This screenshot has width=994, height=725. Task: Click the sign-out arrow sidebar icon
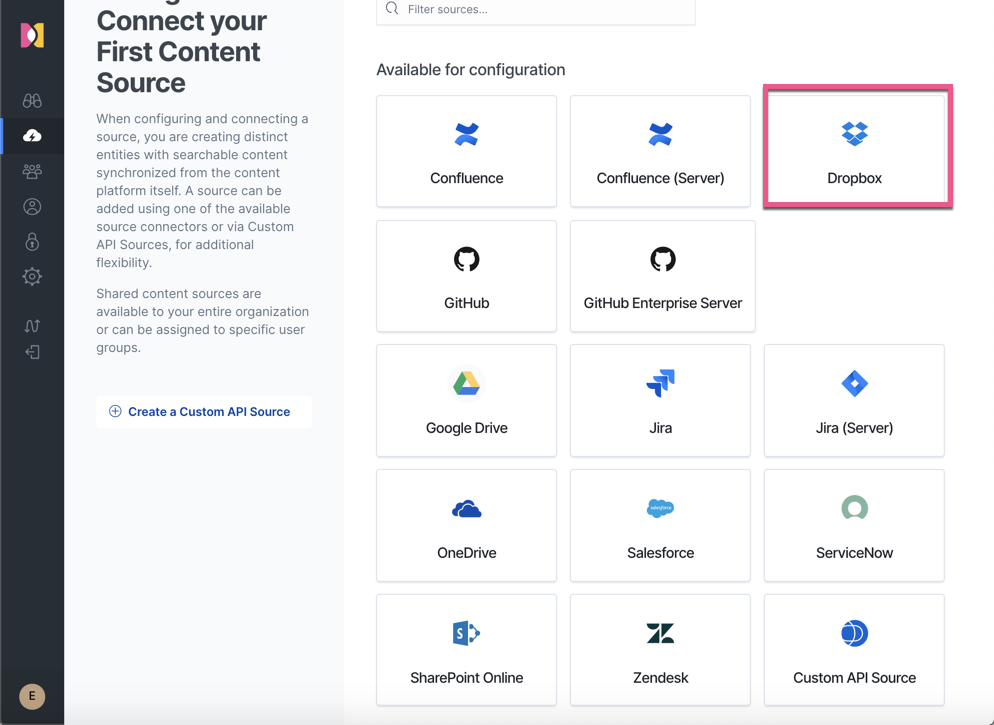[x=32, y=352]
